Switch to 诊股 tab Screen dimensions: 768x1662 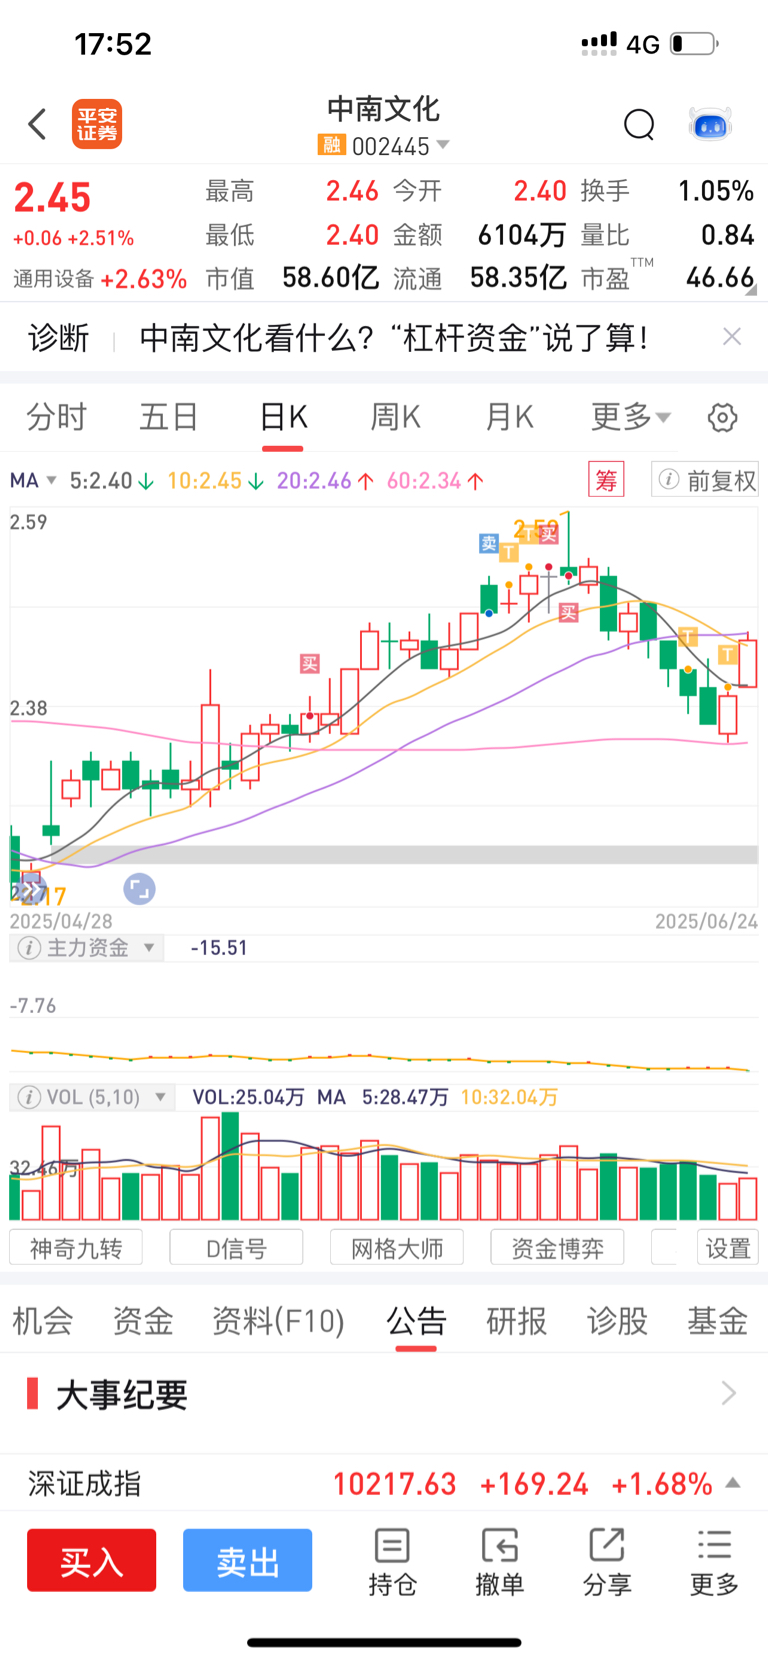617,1321
